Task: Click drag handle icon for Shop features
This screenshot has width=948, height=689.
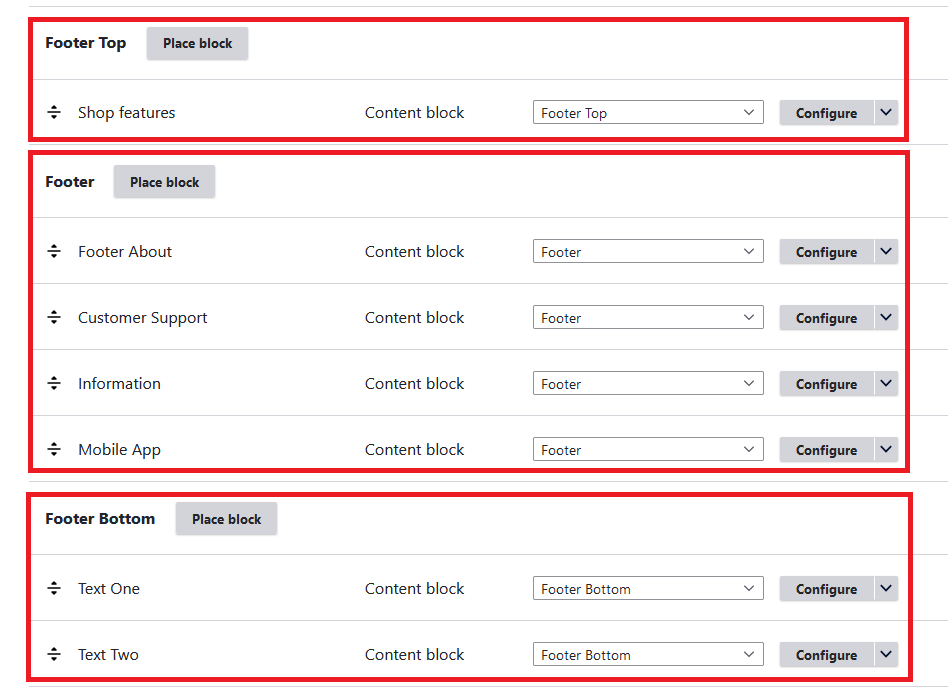Action: click(54, 113)
